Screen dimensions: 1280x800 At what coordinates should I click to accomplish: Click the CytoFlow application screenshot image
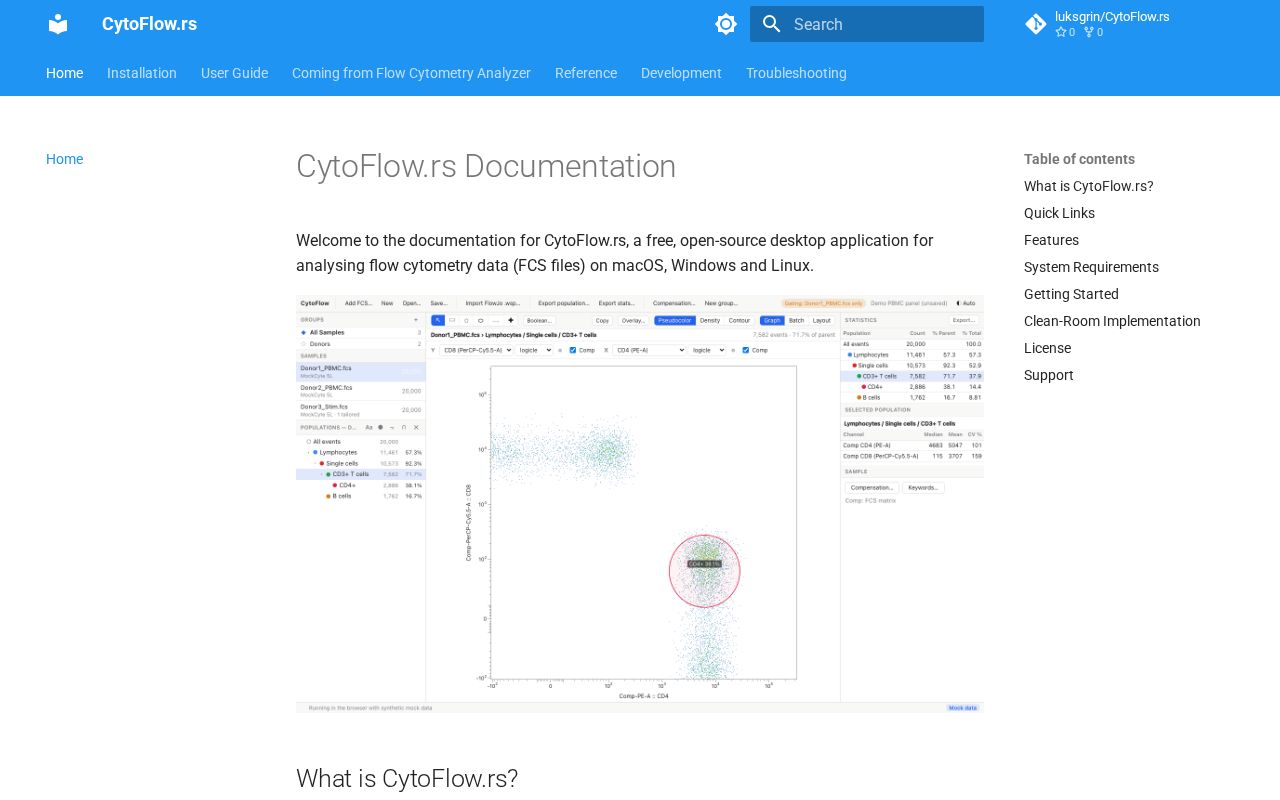coord(640,504)
